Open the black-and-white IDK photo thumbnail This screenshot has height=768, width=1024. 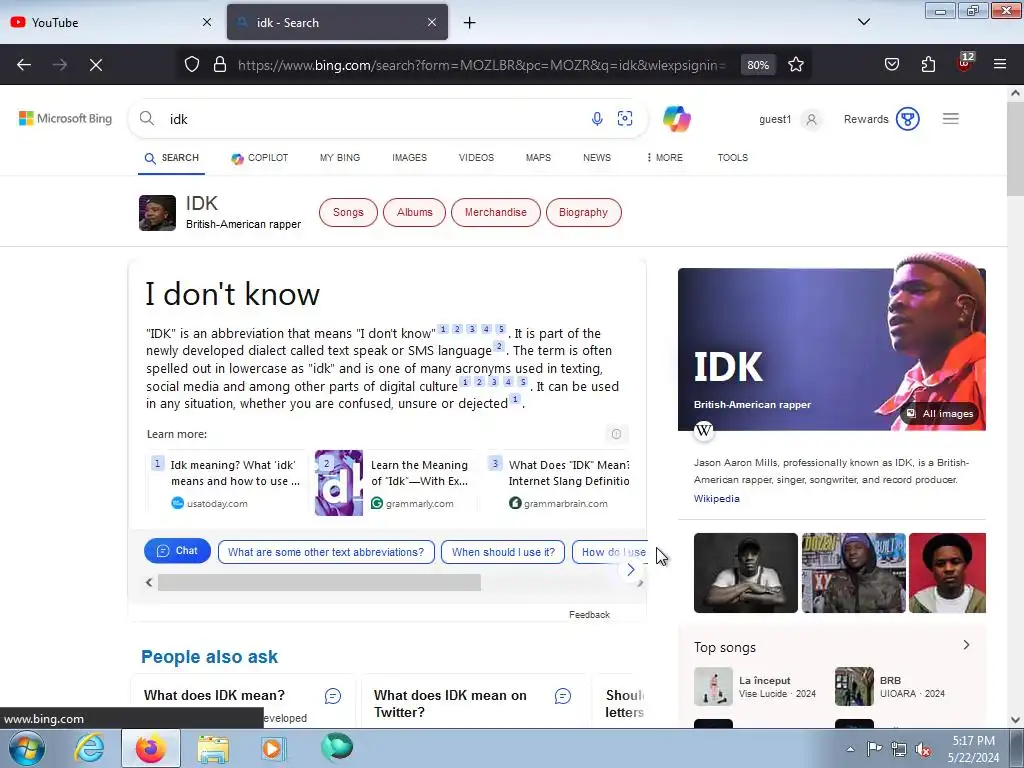tap(745, 573)
